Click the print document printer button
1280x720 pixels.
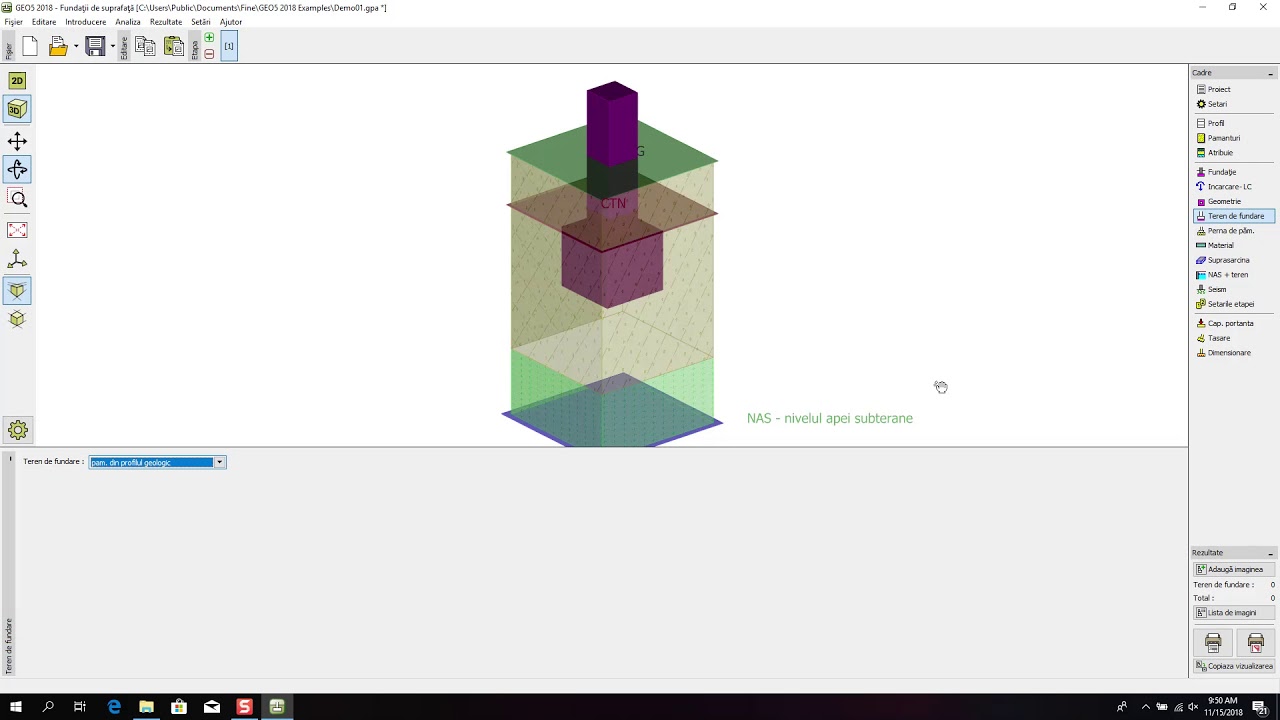pyautogui.click(x=1213, y=643)
